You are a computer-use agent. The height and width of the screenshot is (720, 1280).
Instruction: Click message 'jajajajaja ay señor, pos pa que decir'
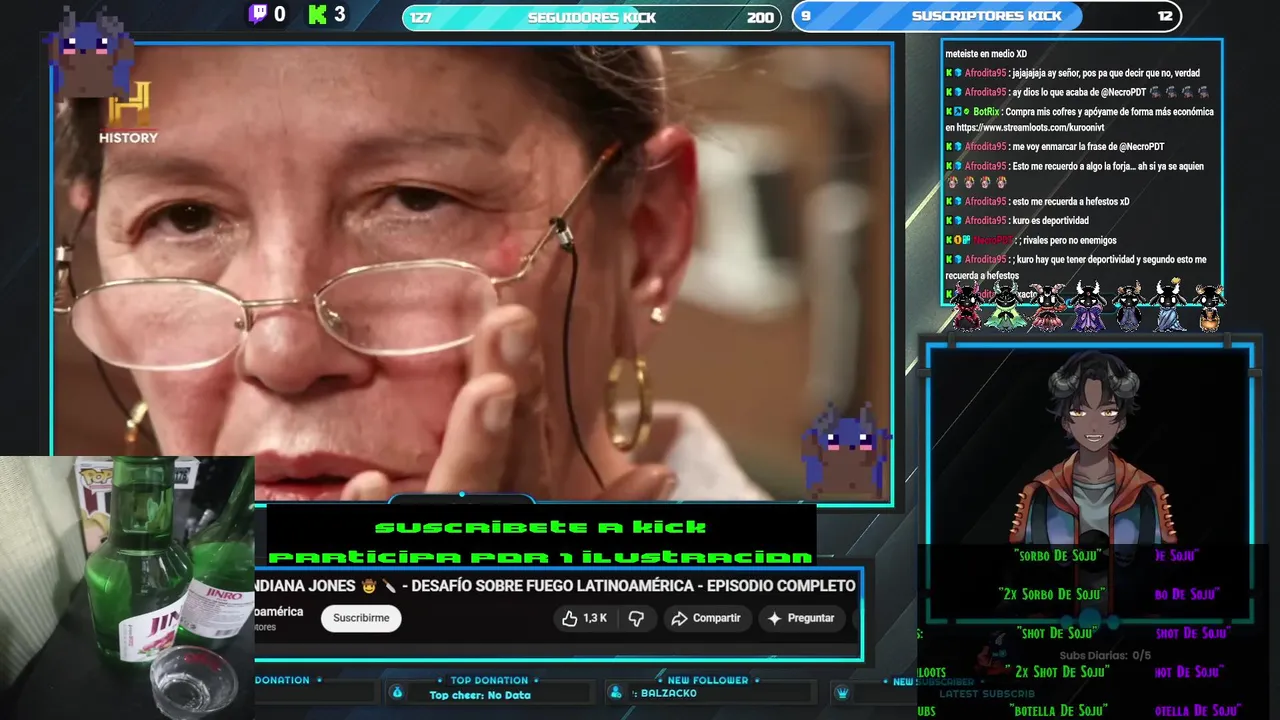pyautogui.click(x=1106, y=73)
